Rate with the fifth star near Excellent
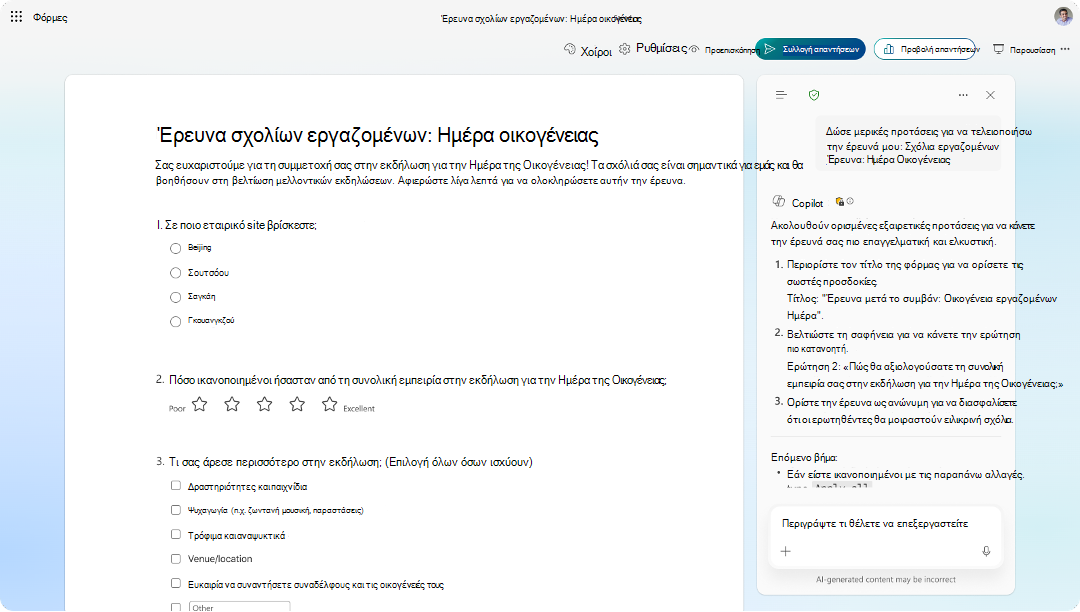This screenshot has width=1080, height=612. (330, 404)
